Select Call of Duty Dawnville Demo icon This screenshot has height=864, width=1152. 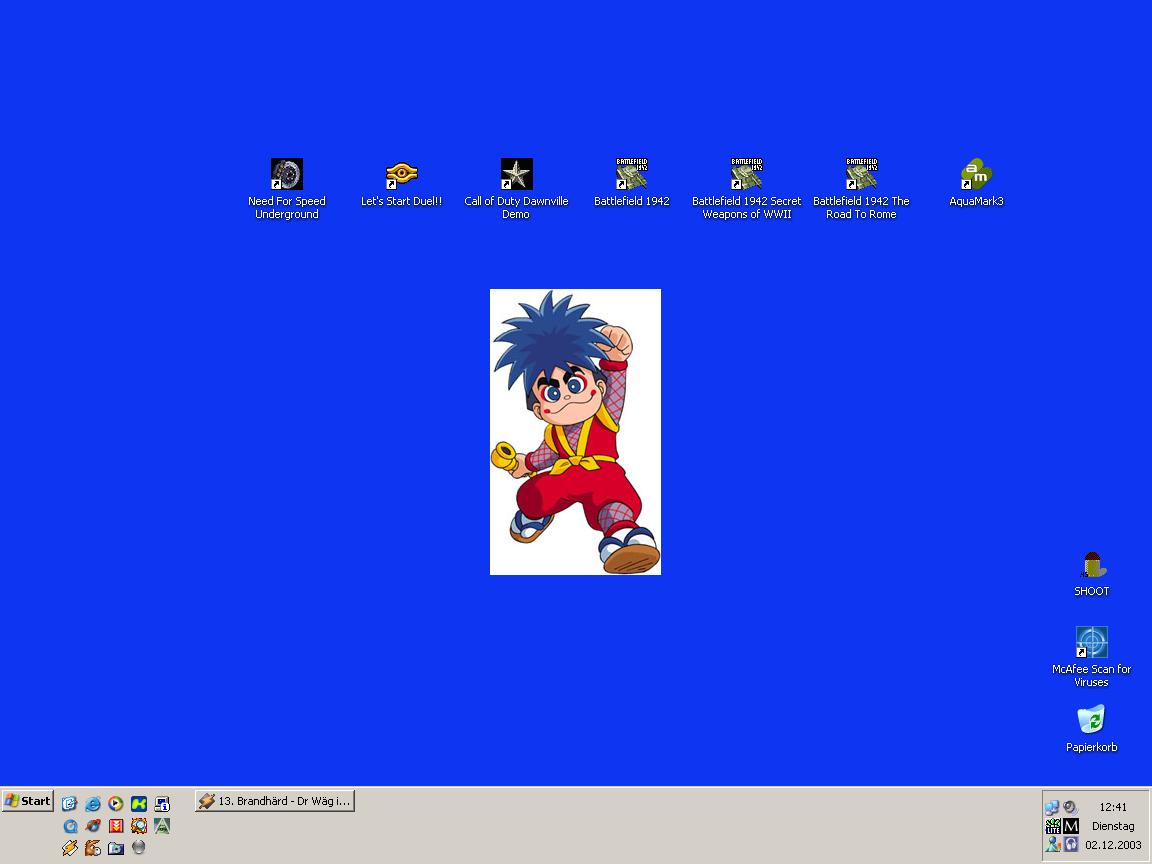[x=516, y=189]
